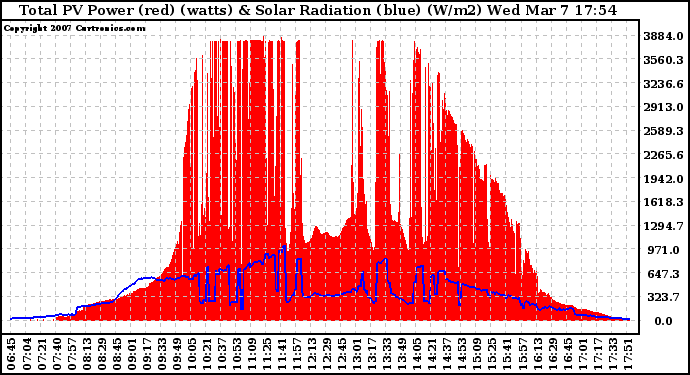690x375 pixels.
Task: Click the 07:57 time label
Action: pos(72,354)
